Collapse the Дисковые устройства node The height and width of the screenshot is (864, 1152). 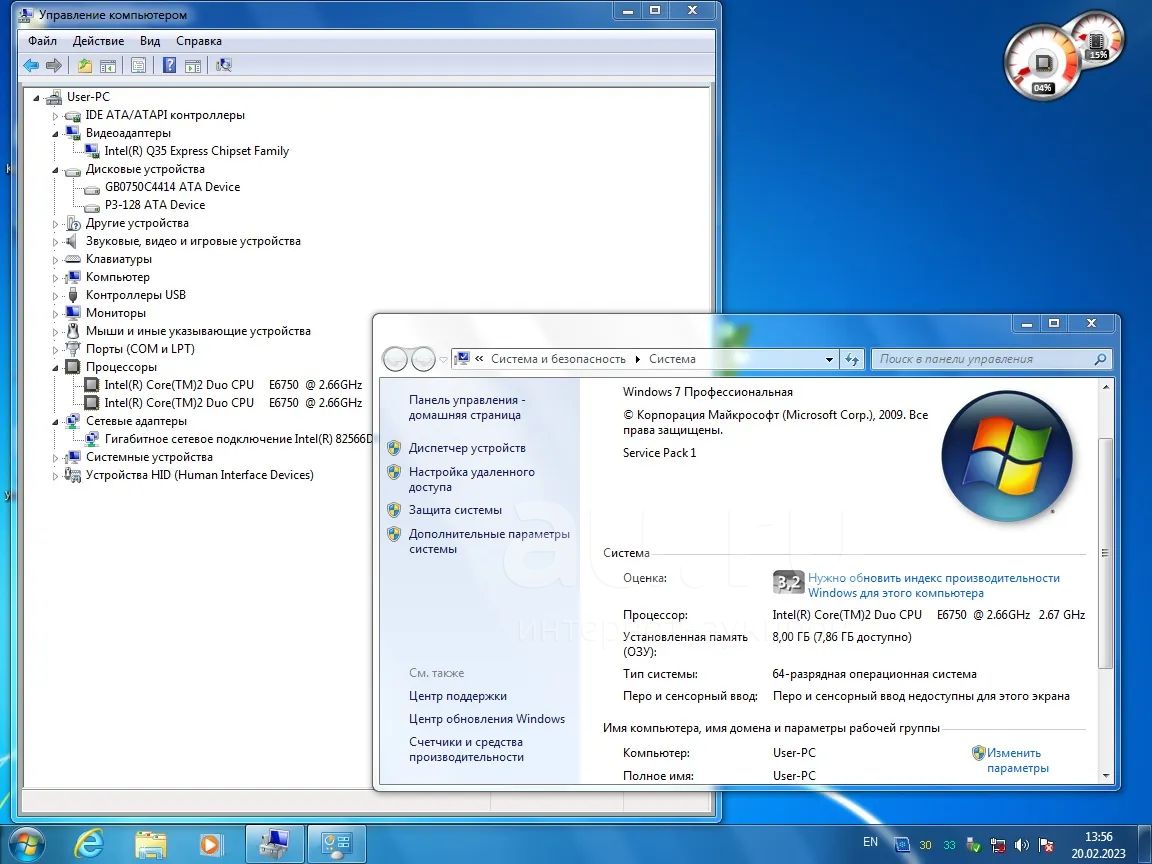(x=55, y=170)
